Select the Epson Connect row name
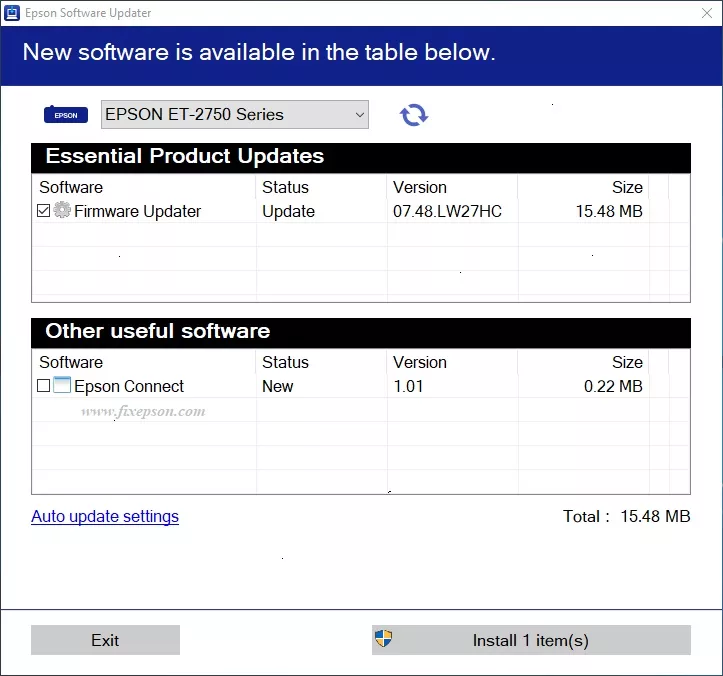The height and width of the screenshot is (676, 723). [129, 386]
